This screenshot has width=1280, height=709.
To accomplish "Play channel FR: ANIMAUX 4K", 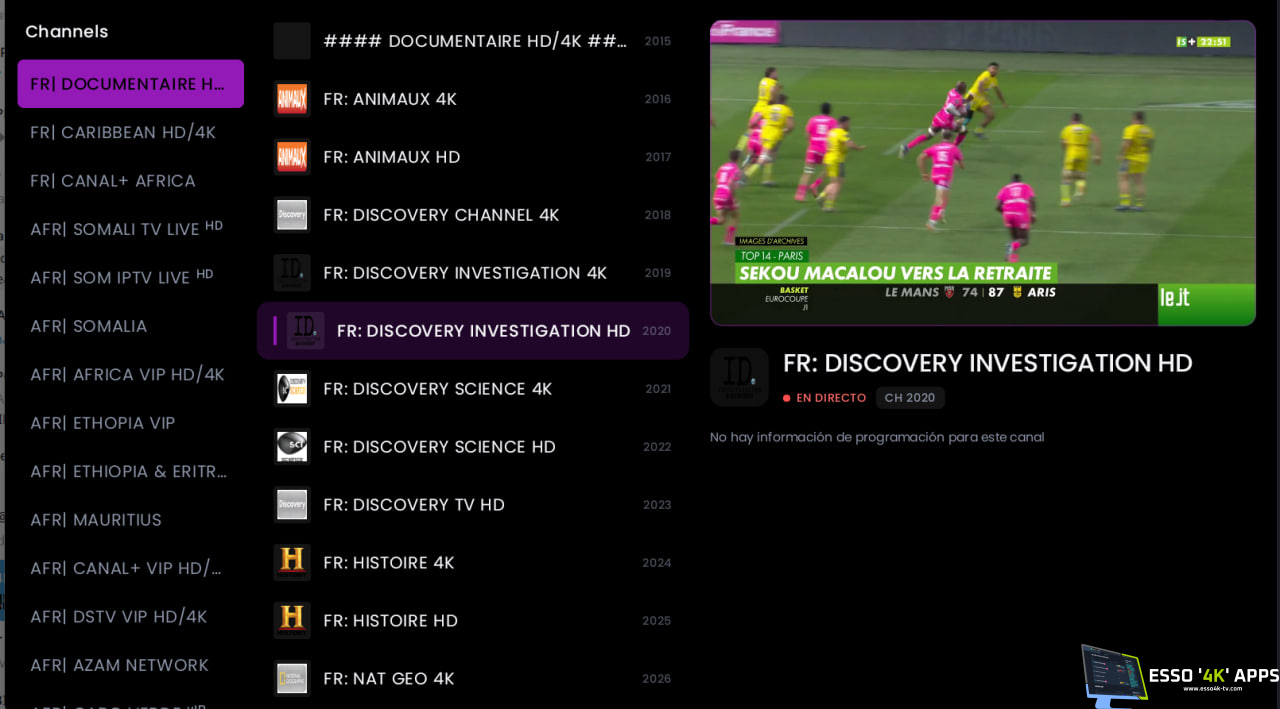I will coord(473,99).
